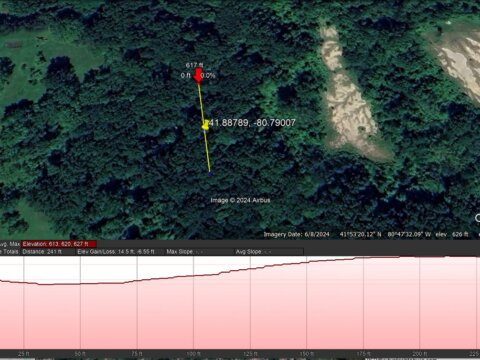Click the blue endpoint of the yellow path

click(210, 173)
